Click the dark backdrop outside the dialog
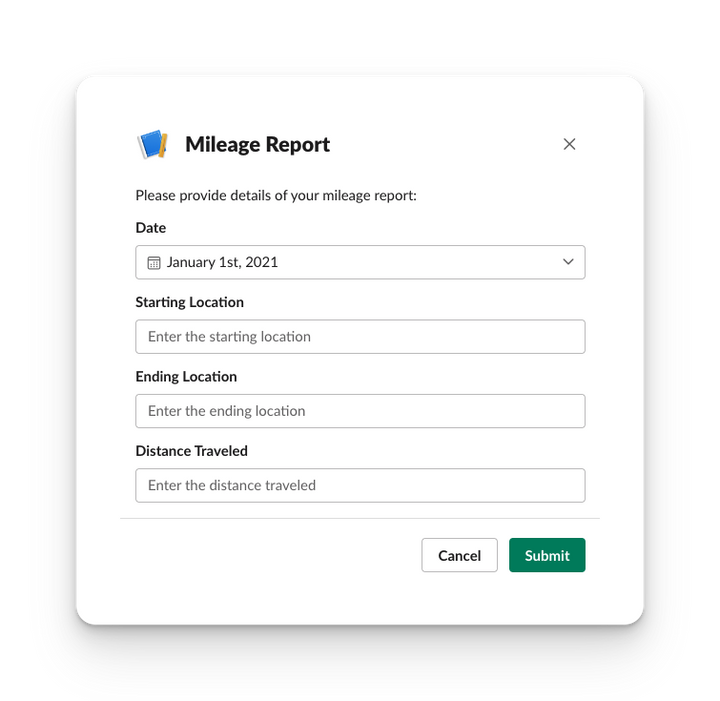This screenshot has width=720, height=701. (x=36, y=350)
